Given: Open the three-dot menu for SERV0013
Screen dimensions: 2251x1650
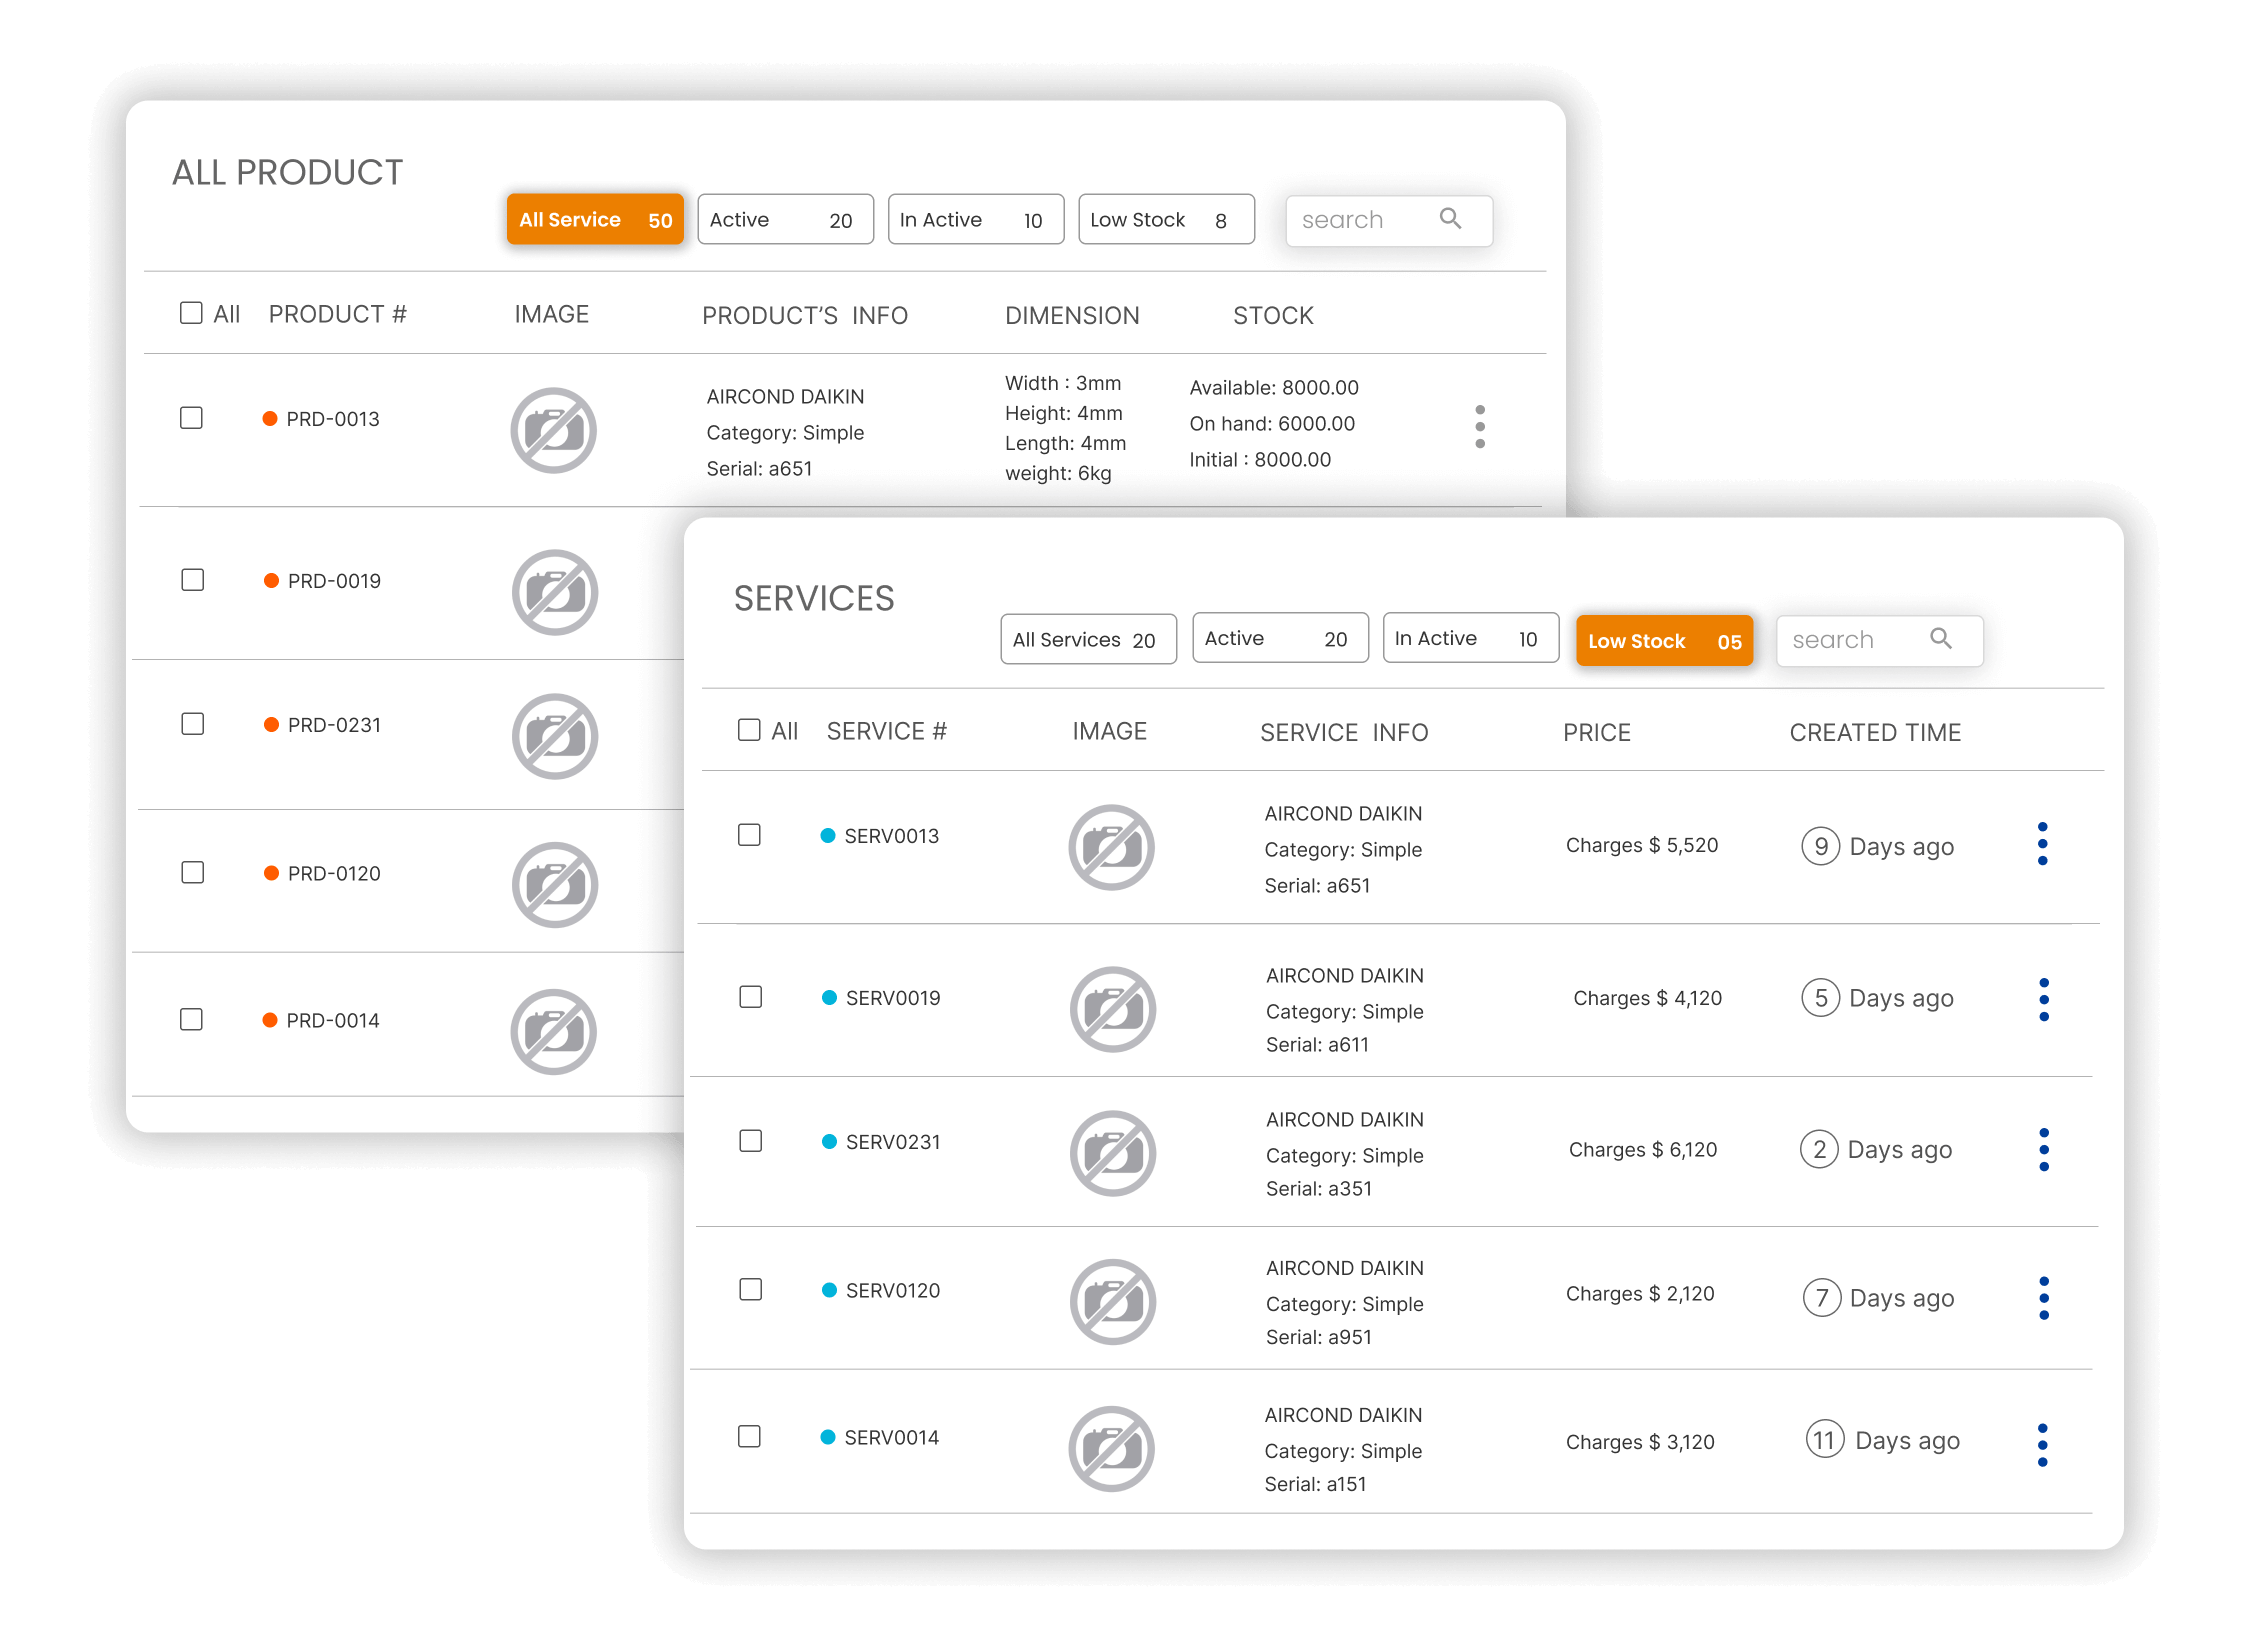Looking at the screenshot, I should (2042, 844).
